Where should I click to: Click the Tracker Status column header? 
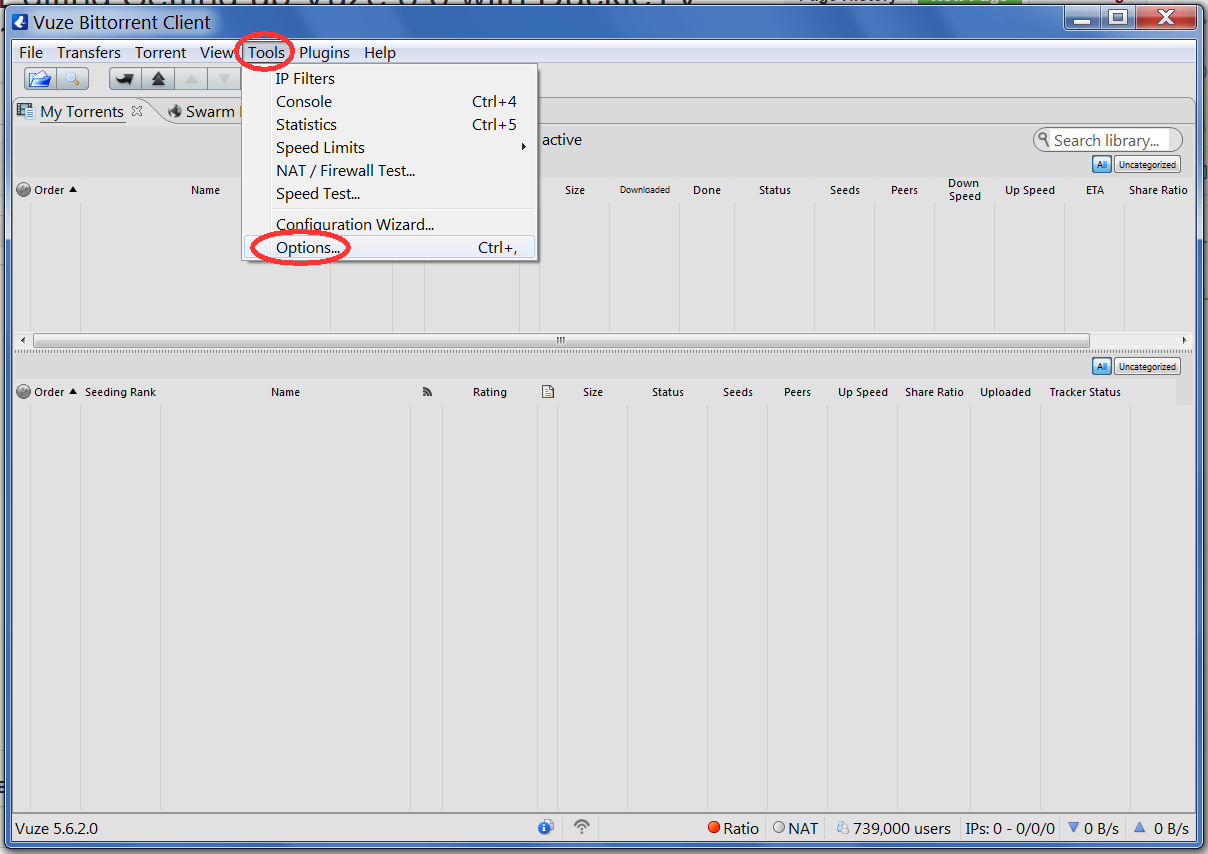click(x=1085, y=392)
